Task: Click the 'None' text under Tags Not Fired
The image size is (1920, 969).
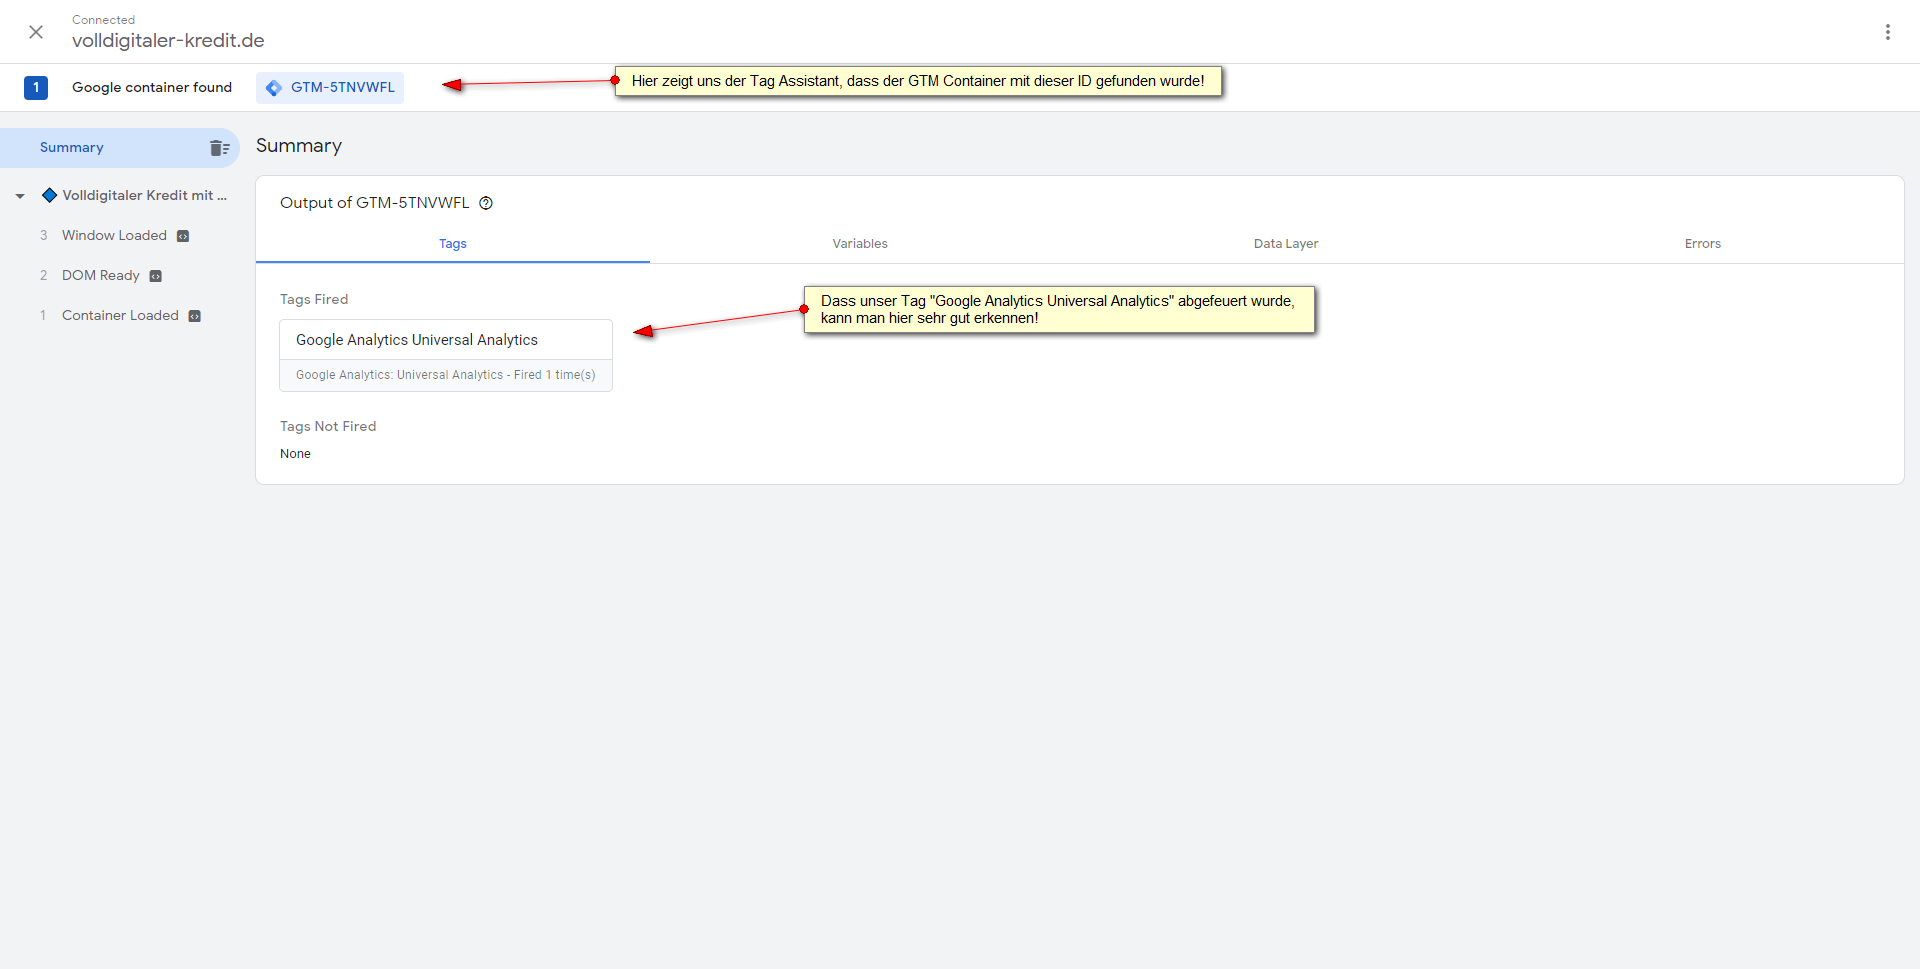Action: (295, 454)
